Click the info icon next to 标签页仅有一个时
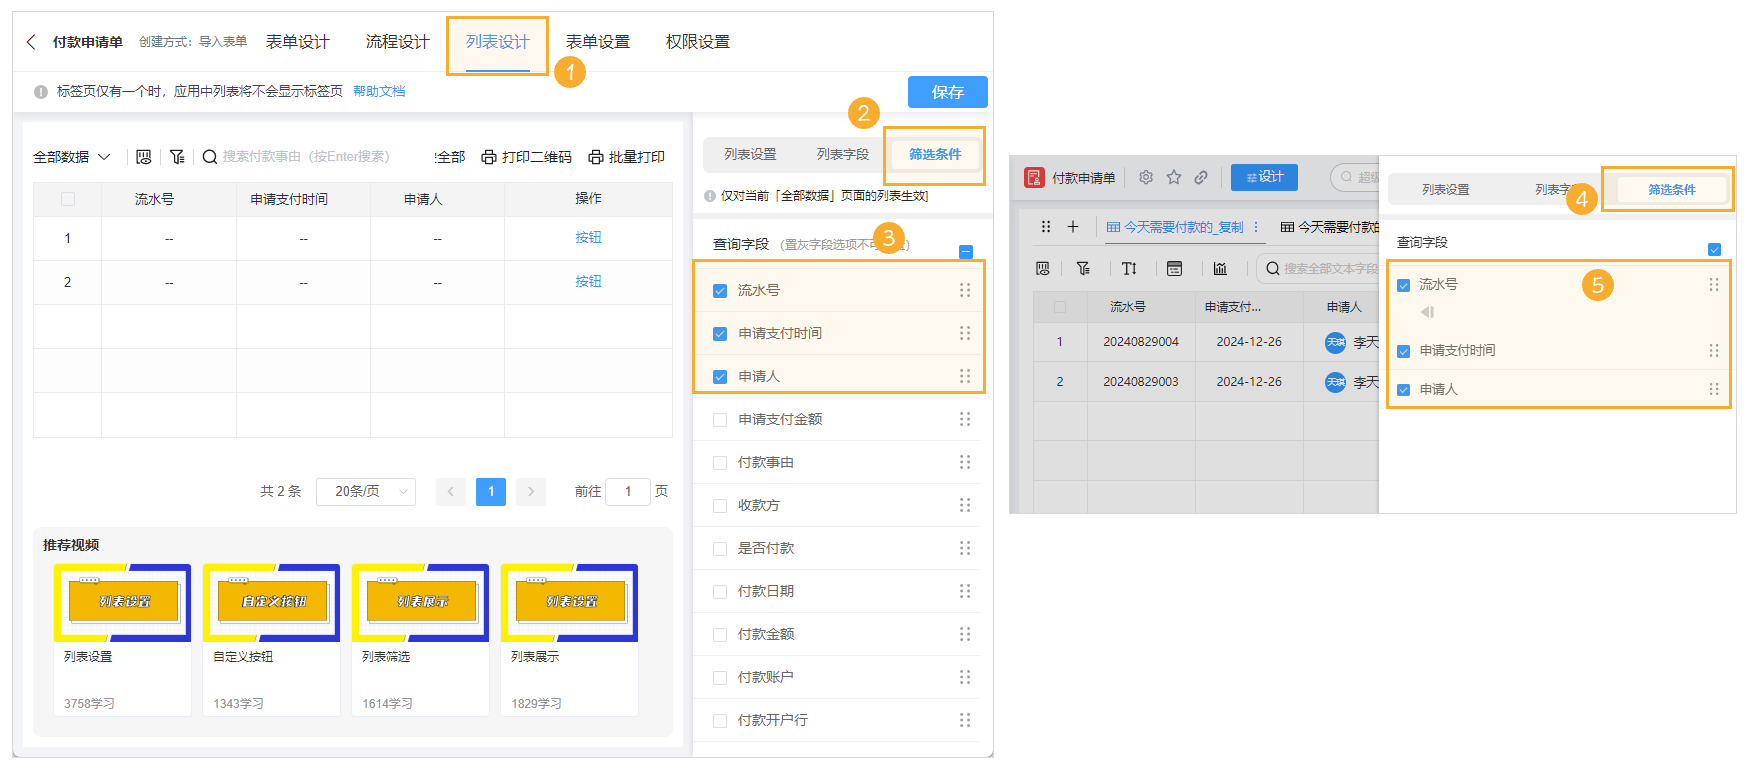Screen dimensions: 1760x769 [41, 92]
